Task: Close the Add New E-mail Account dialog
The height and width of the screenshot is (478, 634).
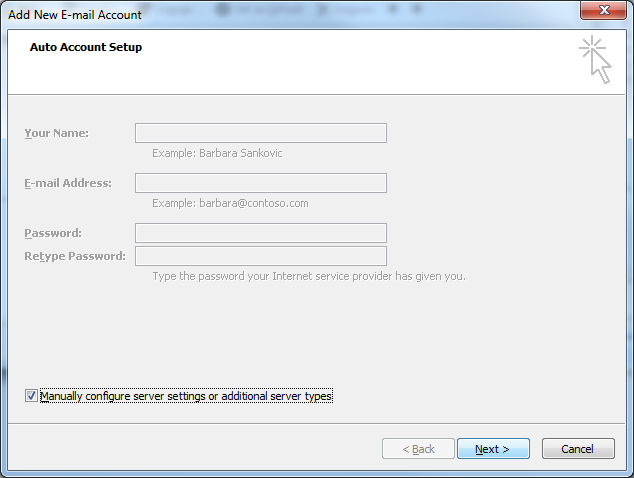Action: [603, 10]
